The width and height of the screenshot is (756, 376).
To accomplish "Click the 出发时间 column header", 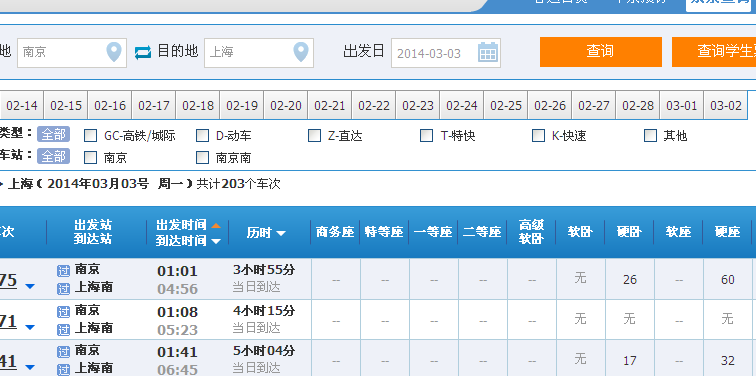I will (x=181, y=225).
